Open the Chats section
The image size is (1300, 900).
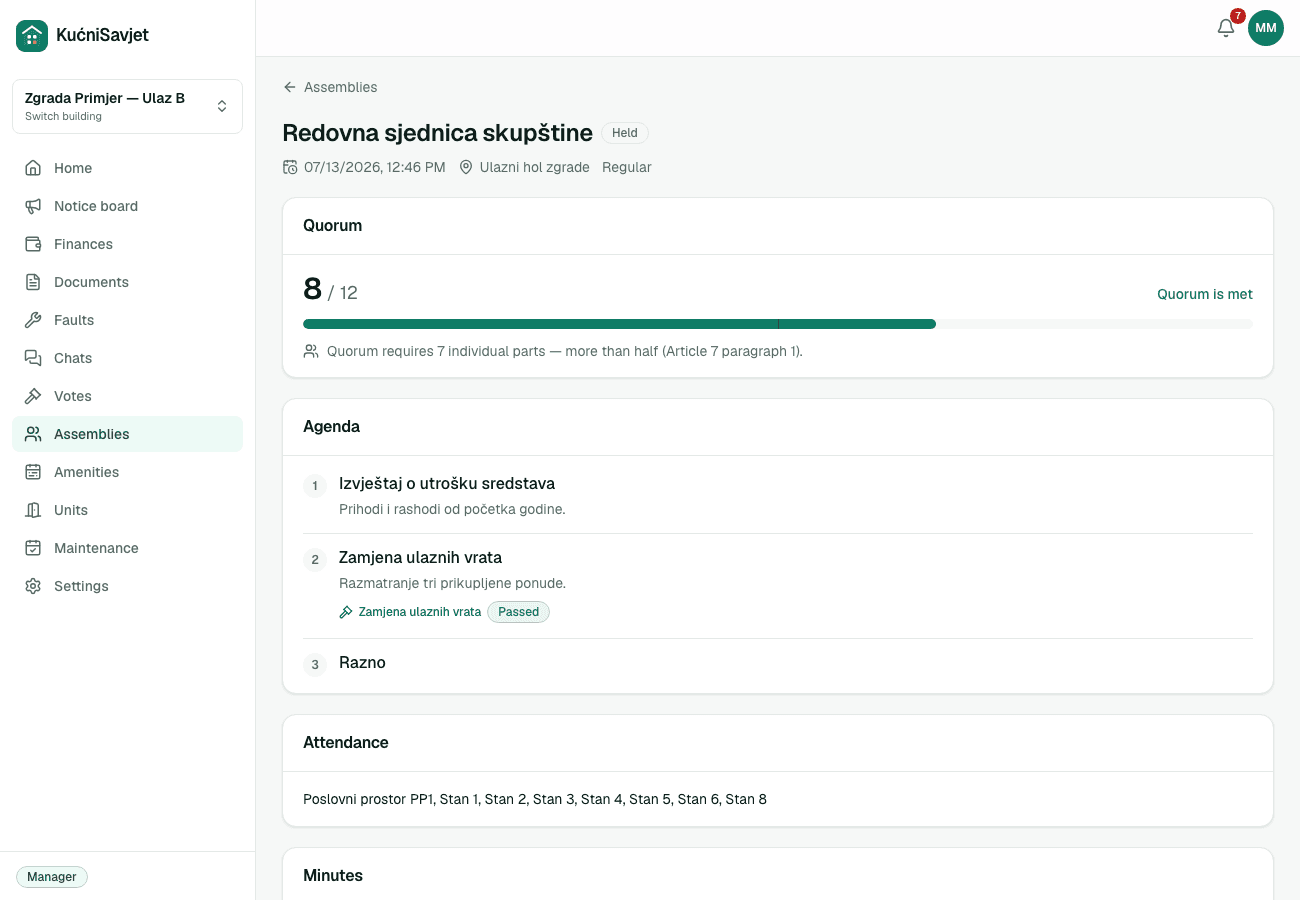tap(127, 358)
